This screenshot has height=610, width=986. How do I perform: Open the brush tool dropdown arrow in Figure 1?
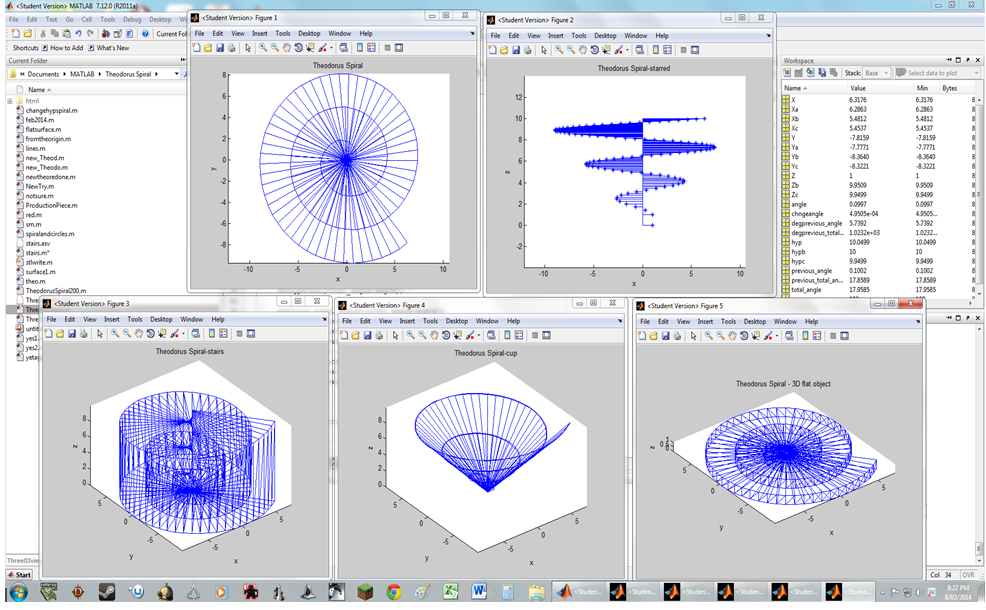[x=331, y=48]
